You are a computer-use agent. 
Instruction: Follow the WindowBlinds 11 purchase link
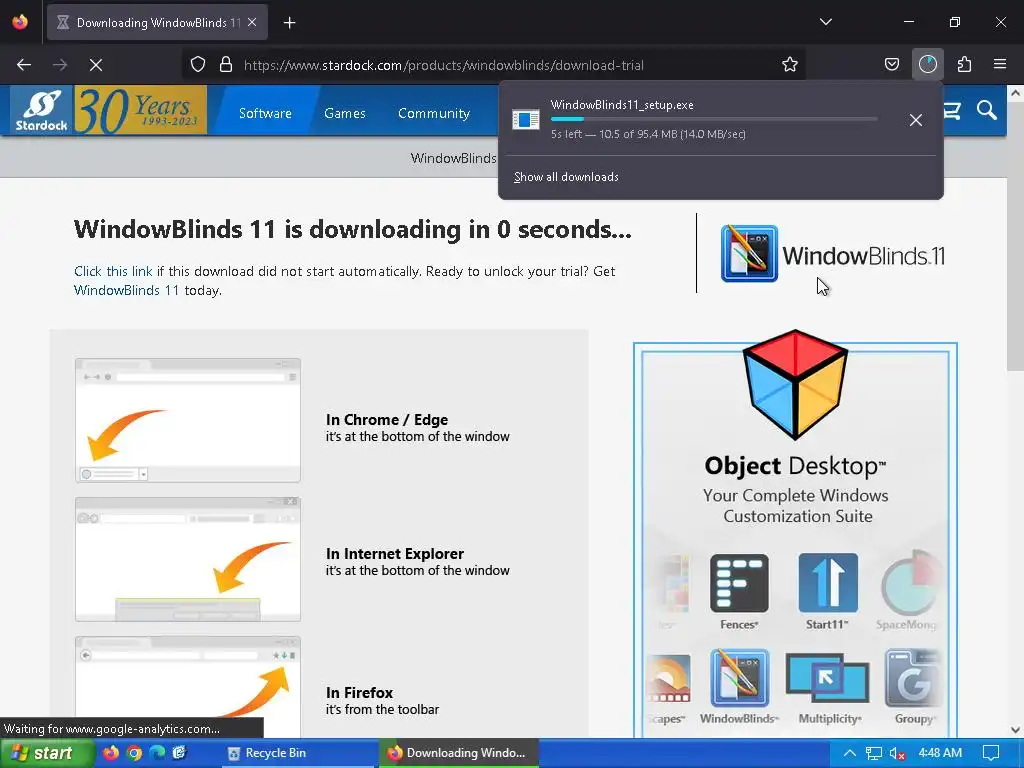click(x=126, y=290)
